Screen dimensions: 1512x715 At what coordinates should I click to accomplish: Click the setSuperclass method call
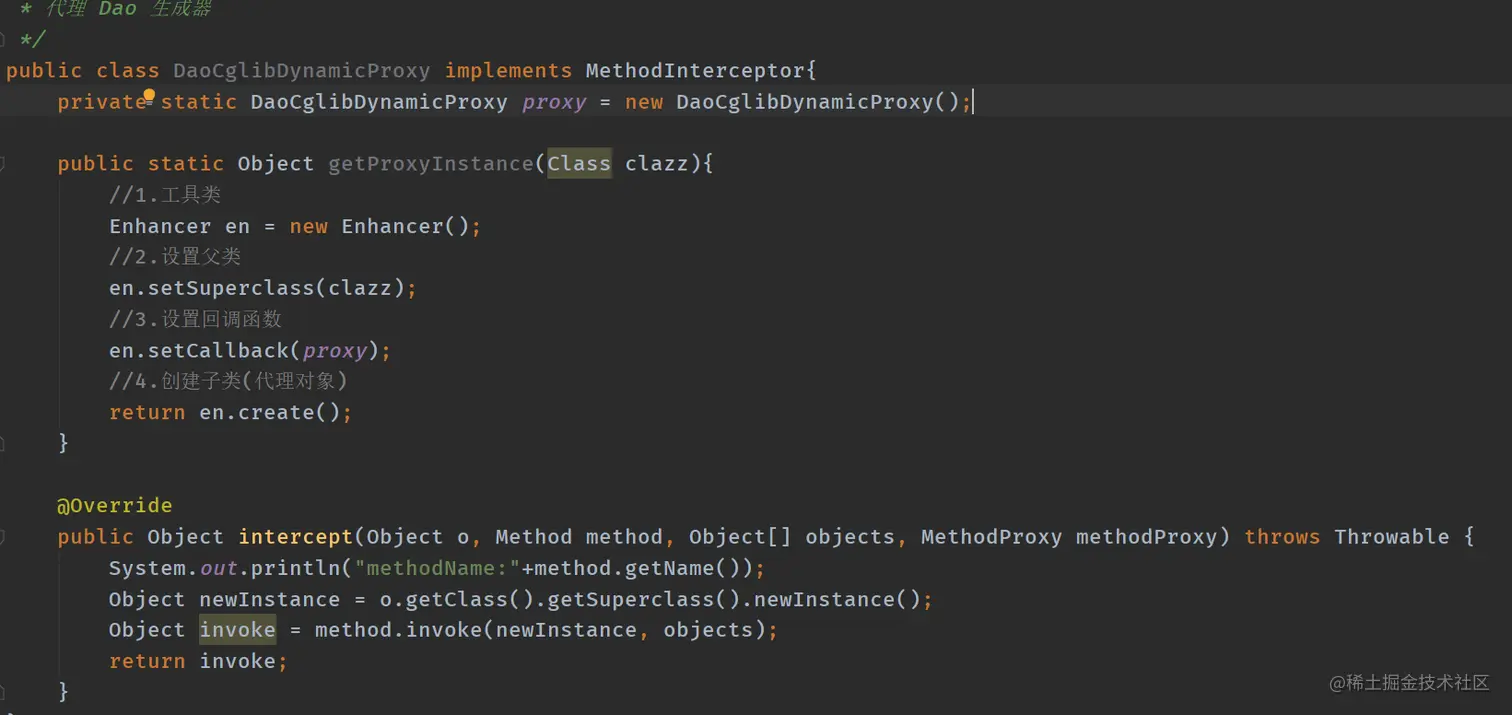point(231,288)
